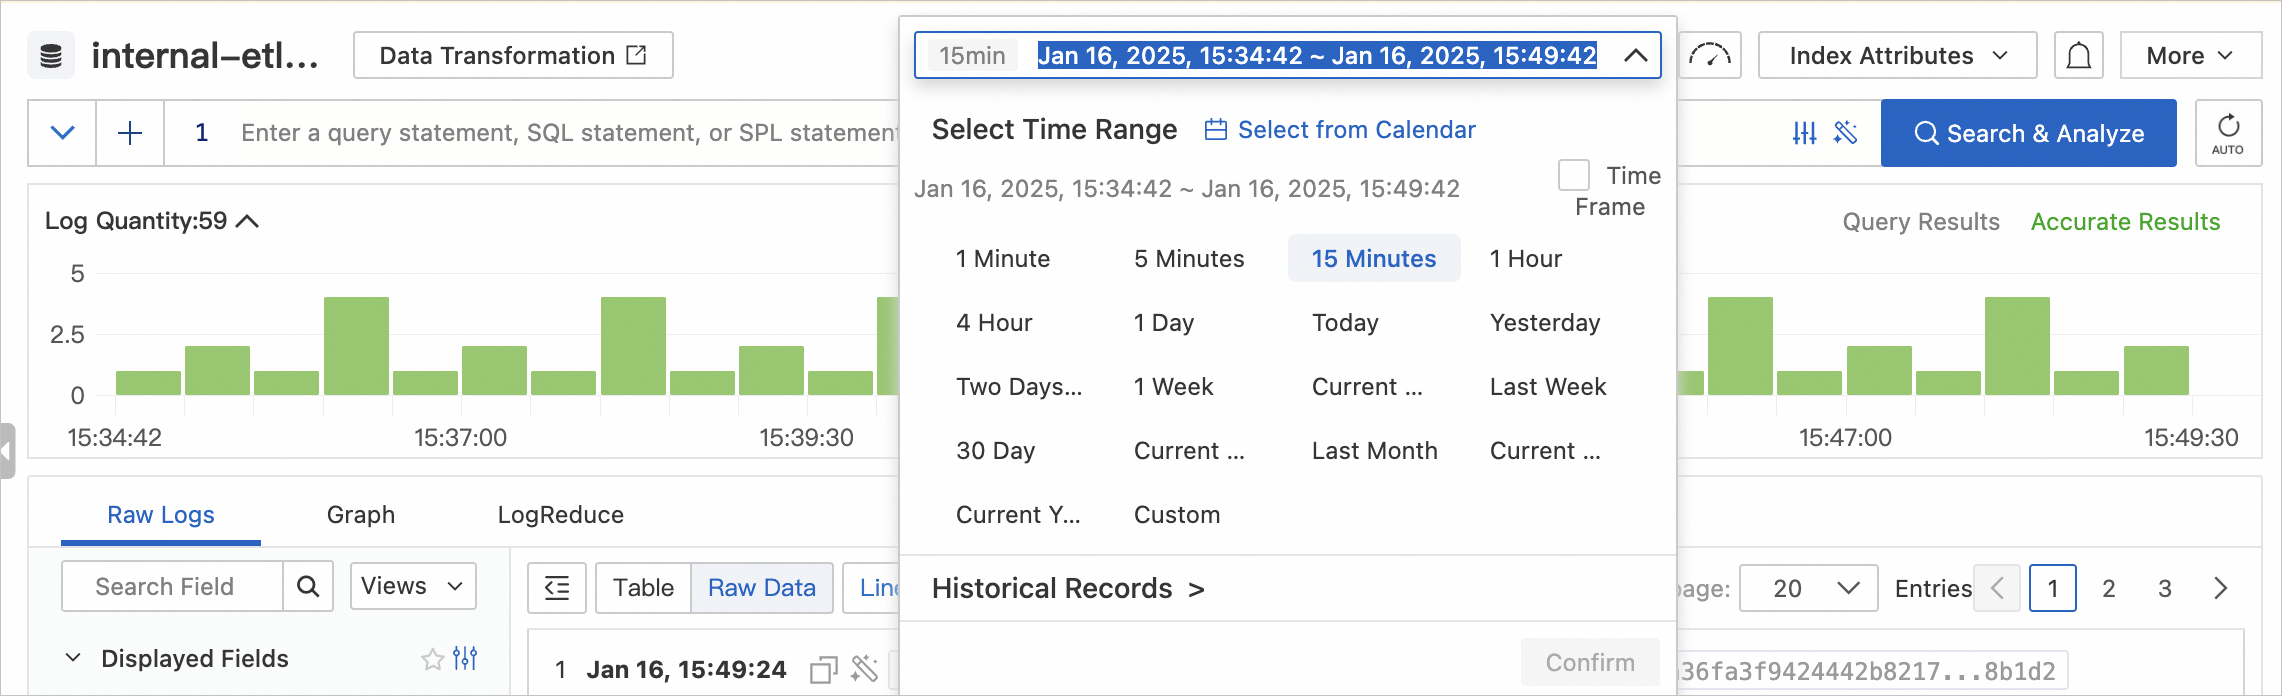Click the Search Field input box
Image resolution: width=2282 pixels, height=696 pixels.
[x=172, y=587]
